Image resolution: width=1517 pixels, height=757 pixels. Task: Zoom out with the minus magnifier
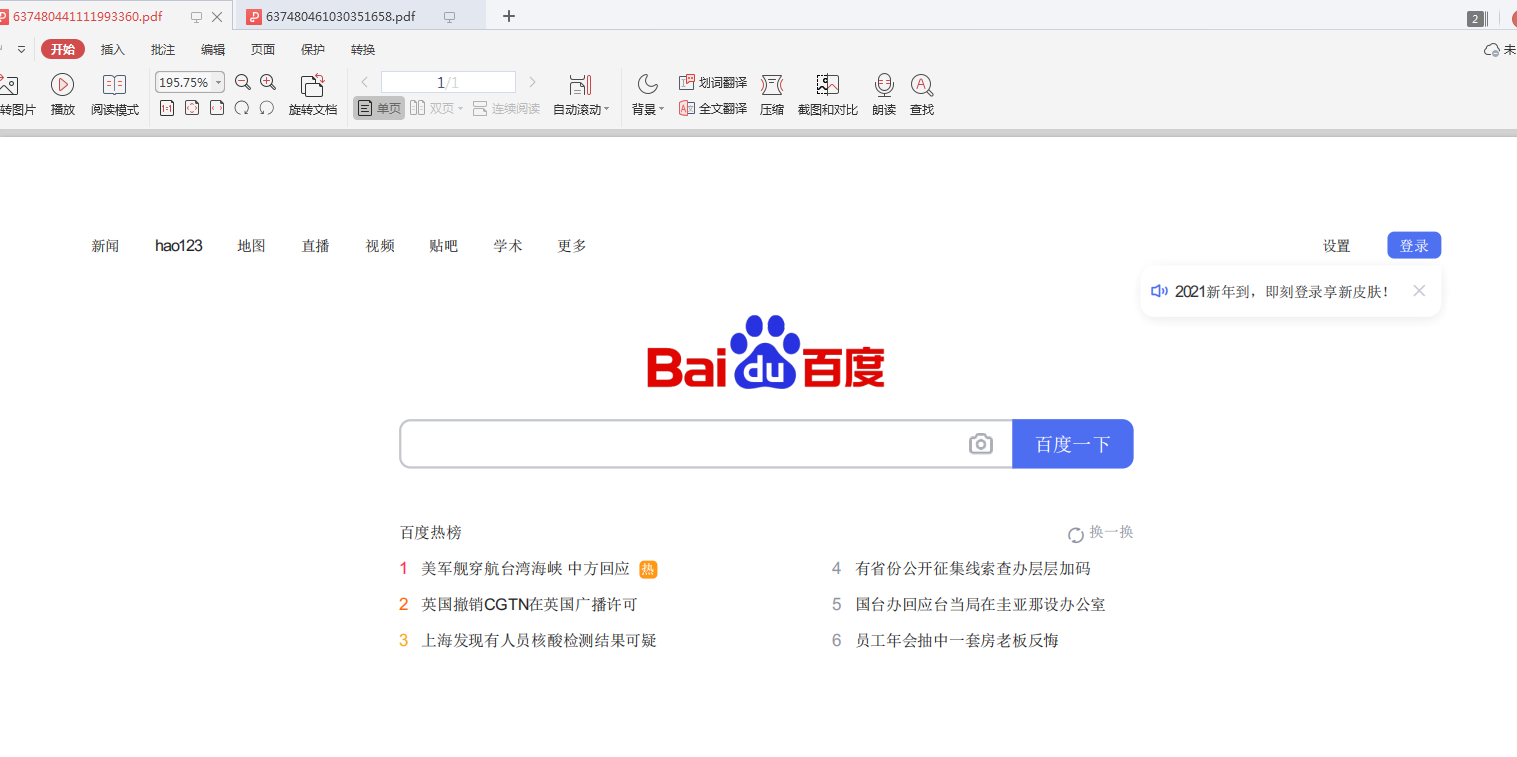pos(243,82)
